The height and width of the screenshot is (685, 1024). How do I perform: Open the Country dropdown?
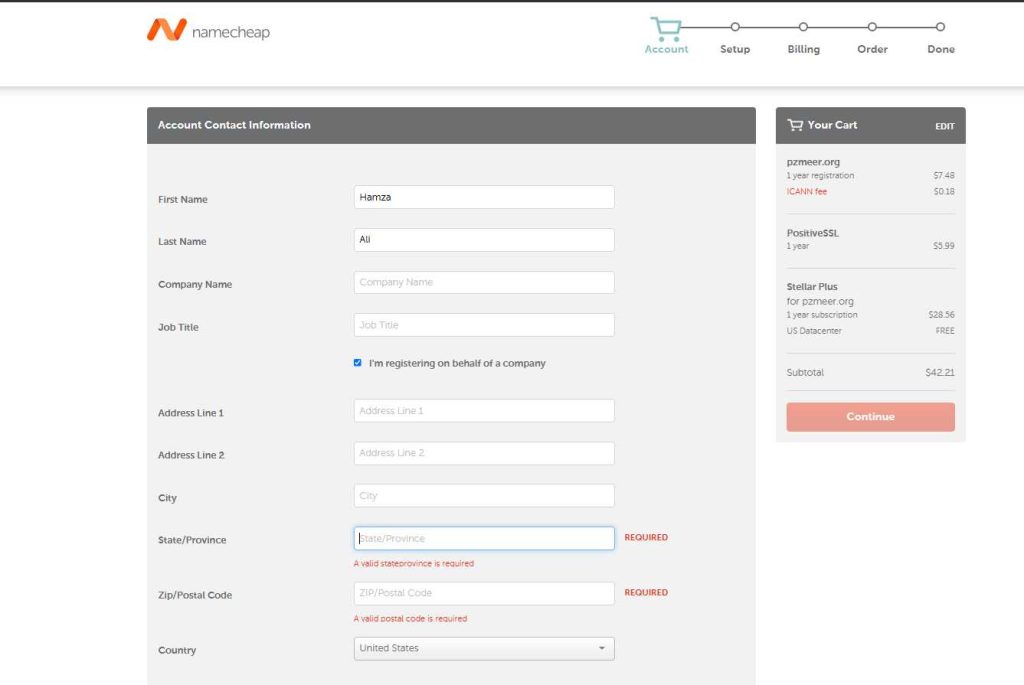(x=483, y=649)
